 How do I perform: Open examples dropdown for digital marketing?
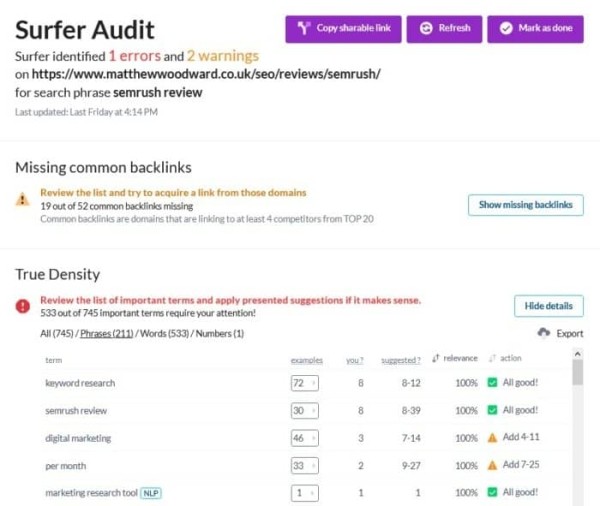(x=303, y=438)
